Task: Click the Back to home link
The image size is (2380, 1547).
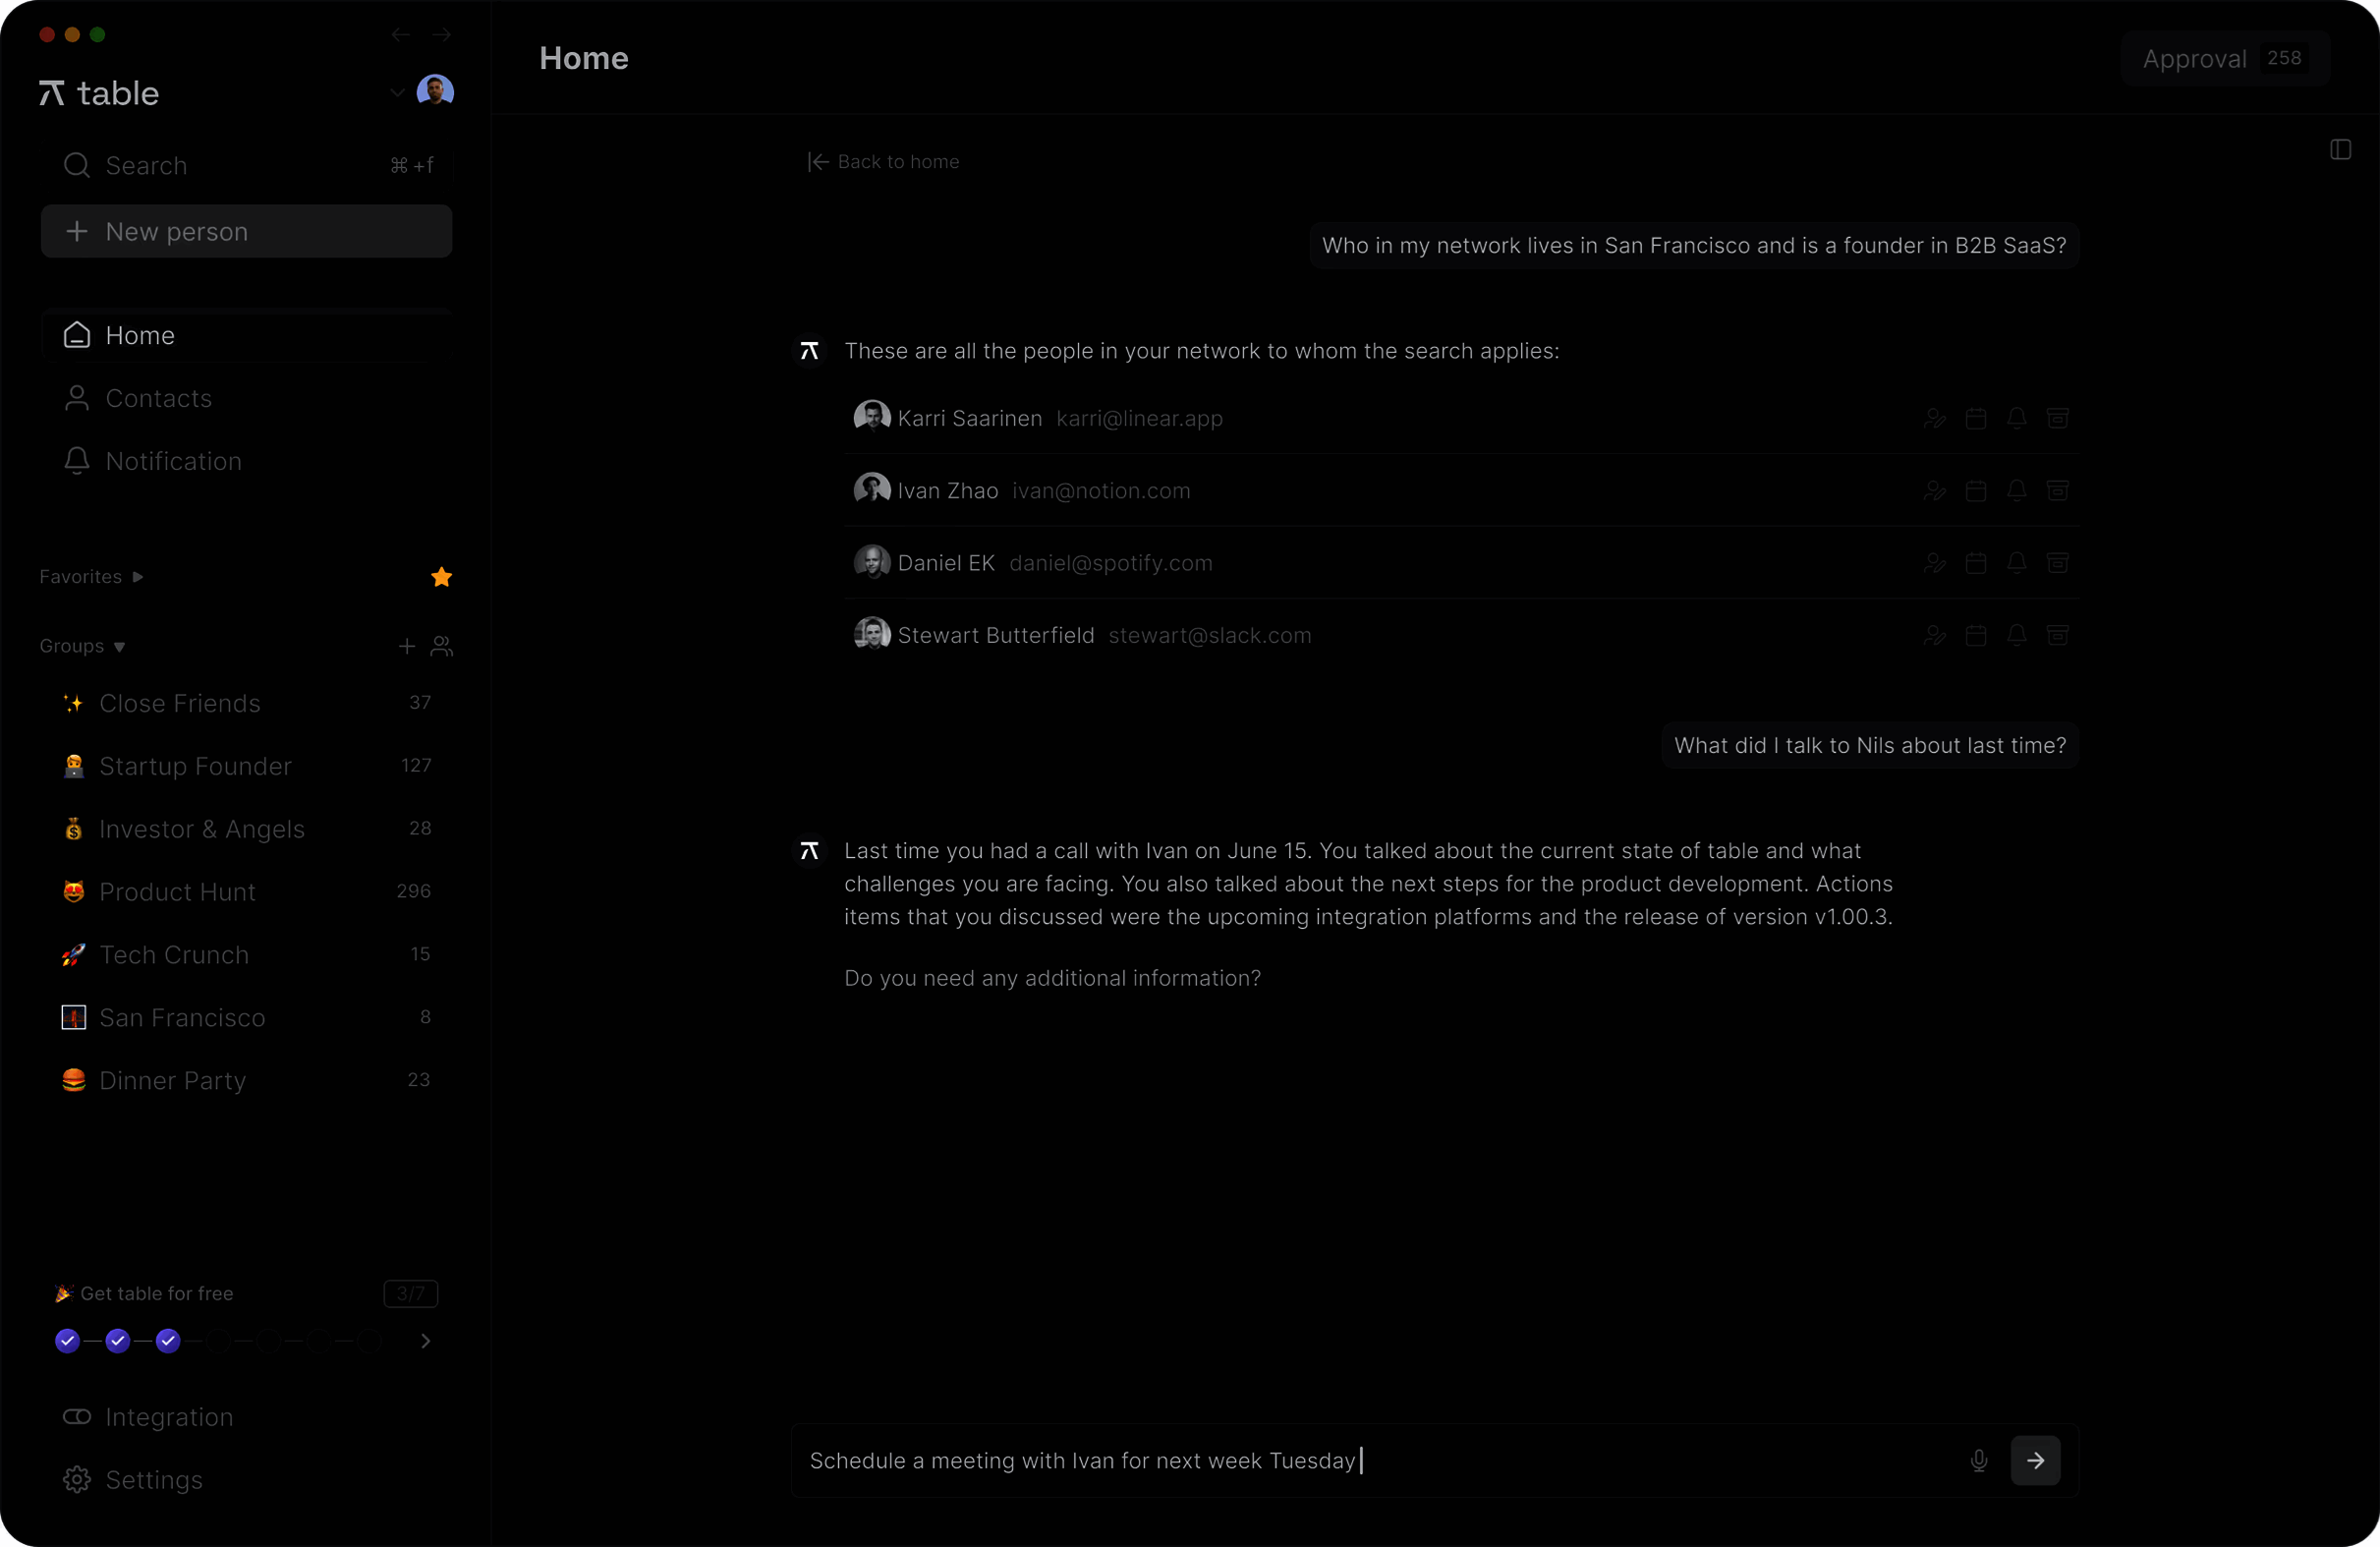Action: [884, 162]
